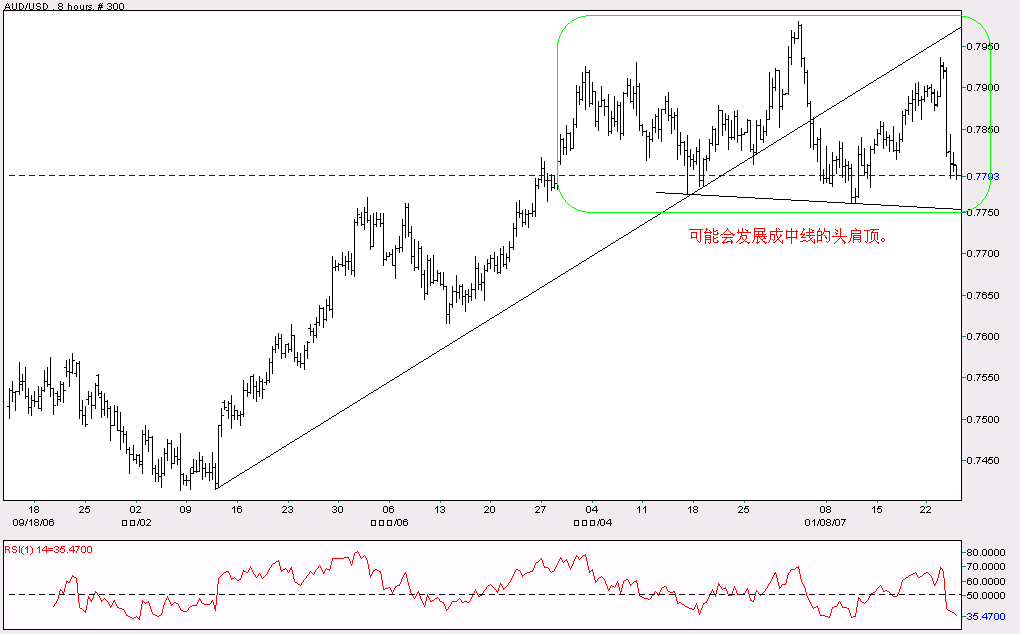The height and width of the screenshot is (634, 1020).
Task: Click the 0.7750 price axis label
Action: 982,213
